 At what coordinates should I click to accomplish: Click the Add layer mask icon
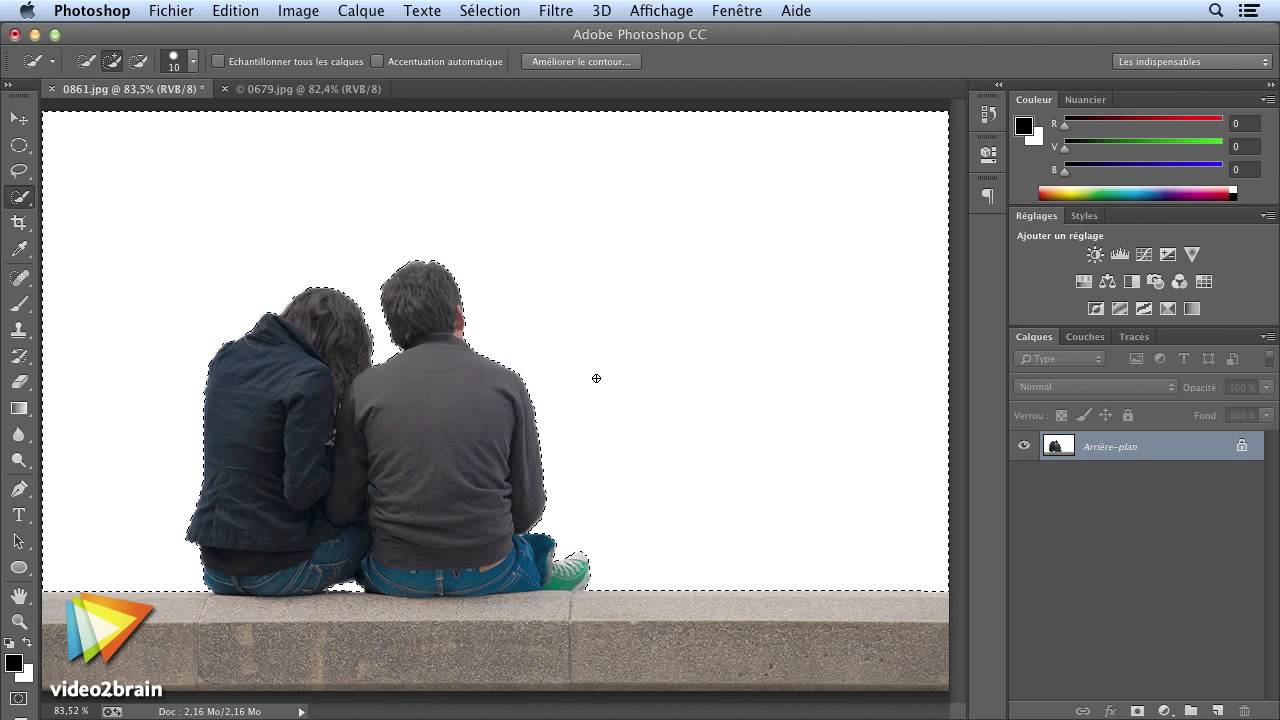[1137, 711]
